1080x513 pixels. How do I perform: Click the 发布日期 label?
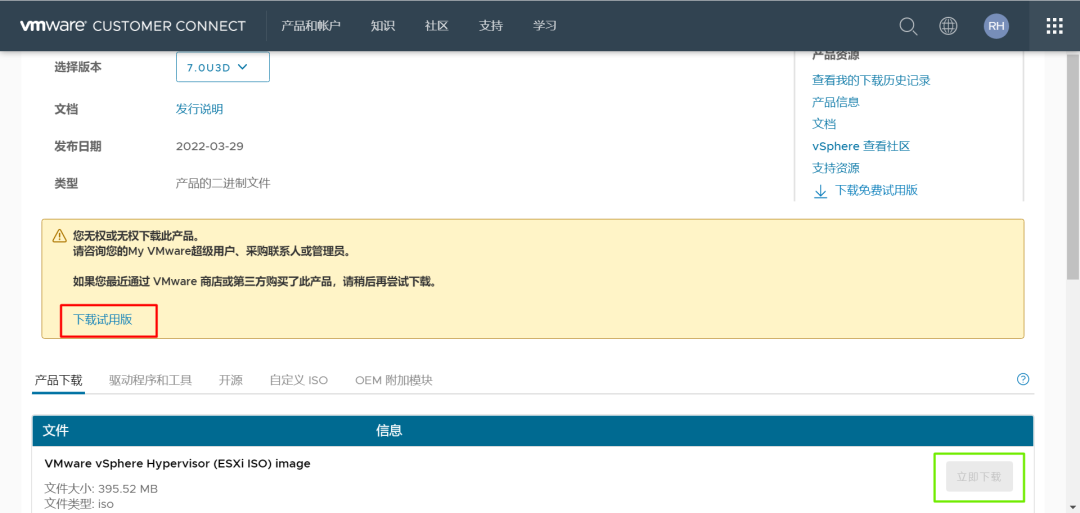coord(78,147)
